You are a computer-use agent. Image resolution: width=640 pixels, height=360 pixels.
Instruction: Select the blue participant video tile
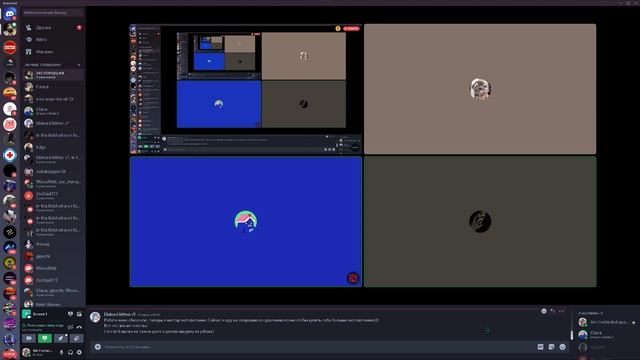tap(246, 222)
